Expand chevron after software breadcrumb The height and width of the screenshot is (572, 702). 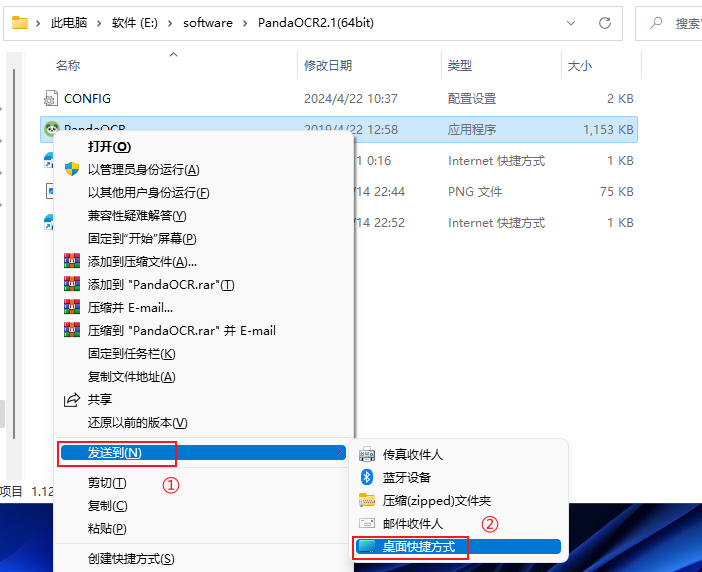[245, 23]
